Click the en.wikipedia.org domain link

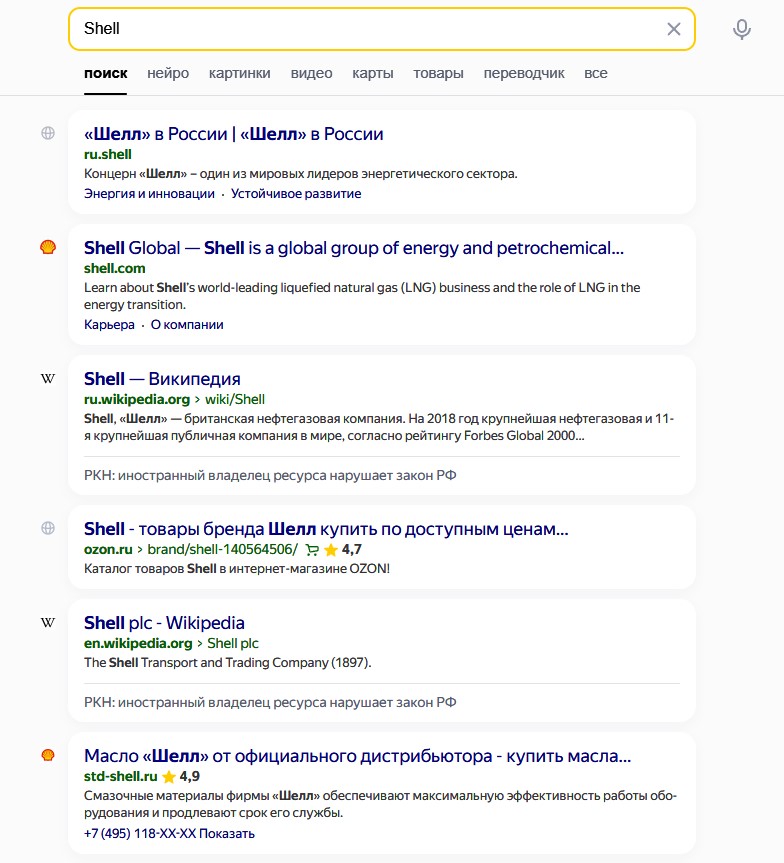[138, 643]
